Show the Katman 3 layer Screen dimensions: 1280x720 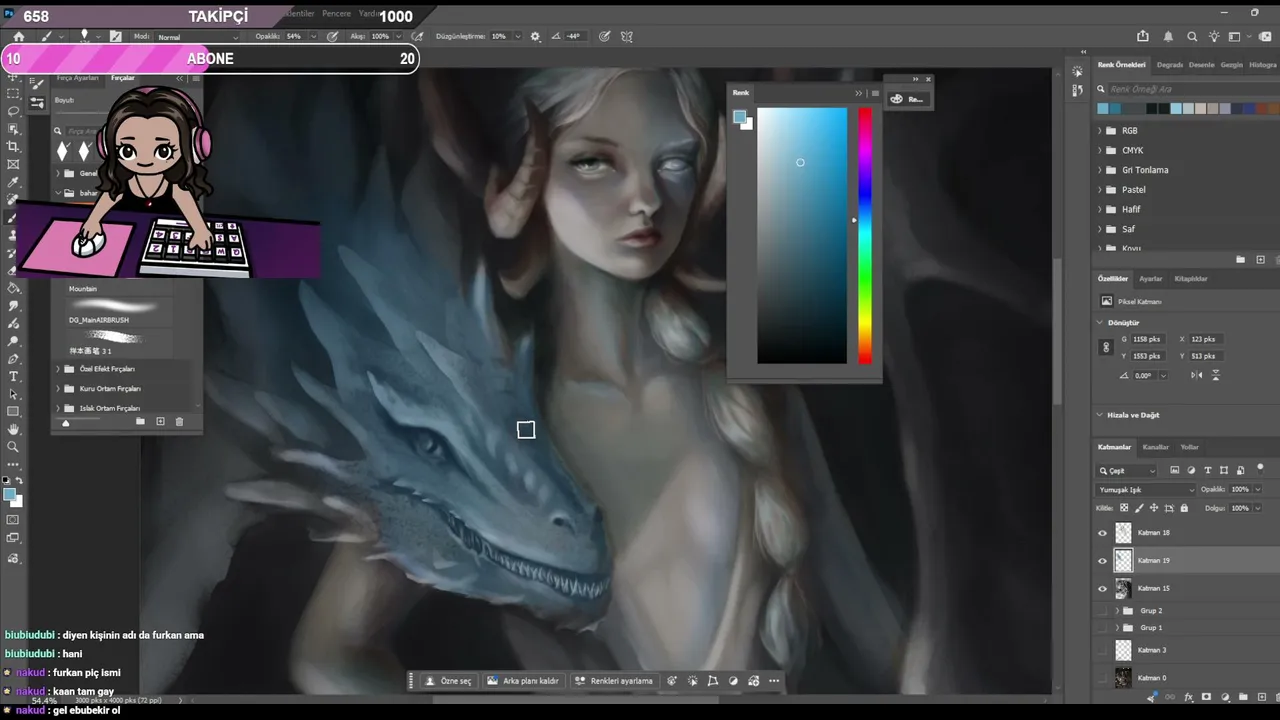(x=1103, y=650)
